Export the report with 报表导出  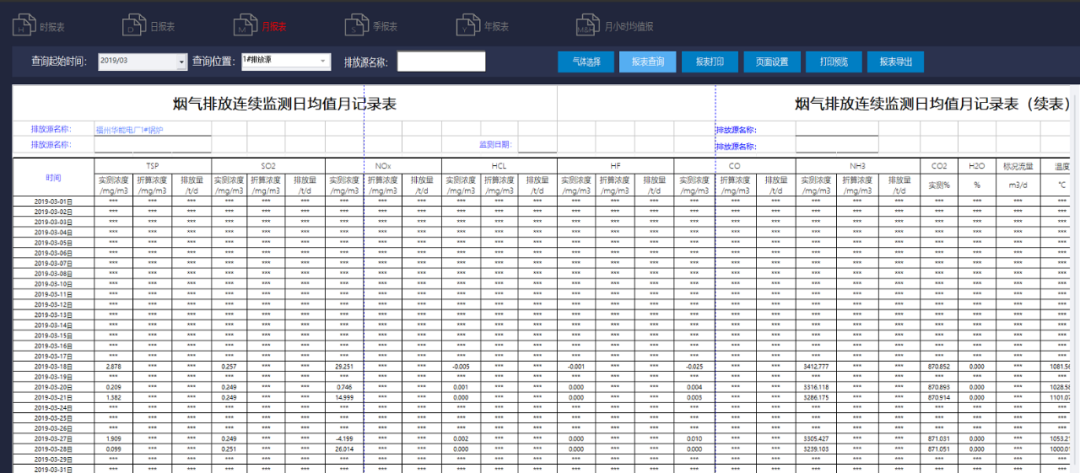(896, 62)
